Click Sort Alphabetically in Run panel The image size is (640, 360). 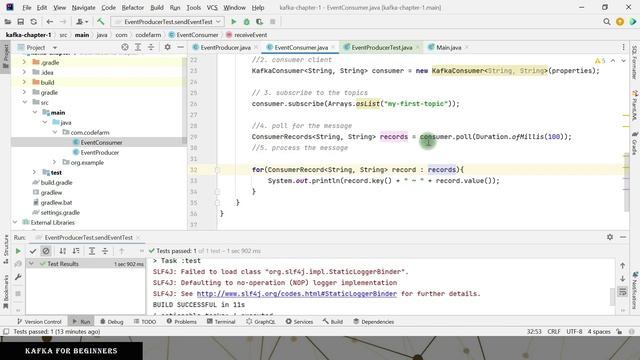[x=62, y=251]
